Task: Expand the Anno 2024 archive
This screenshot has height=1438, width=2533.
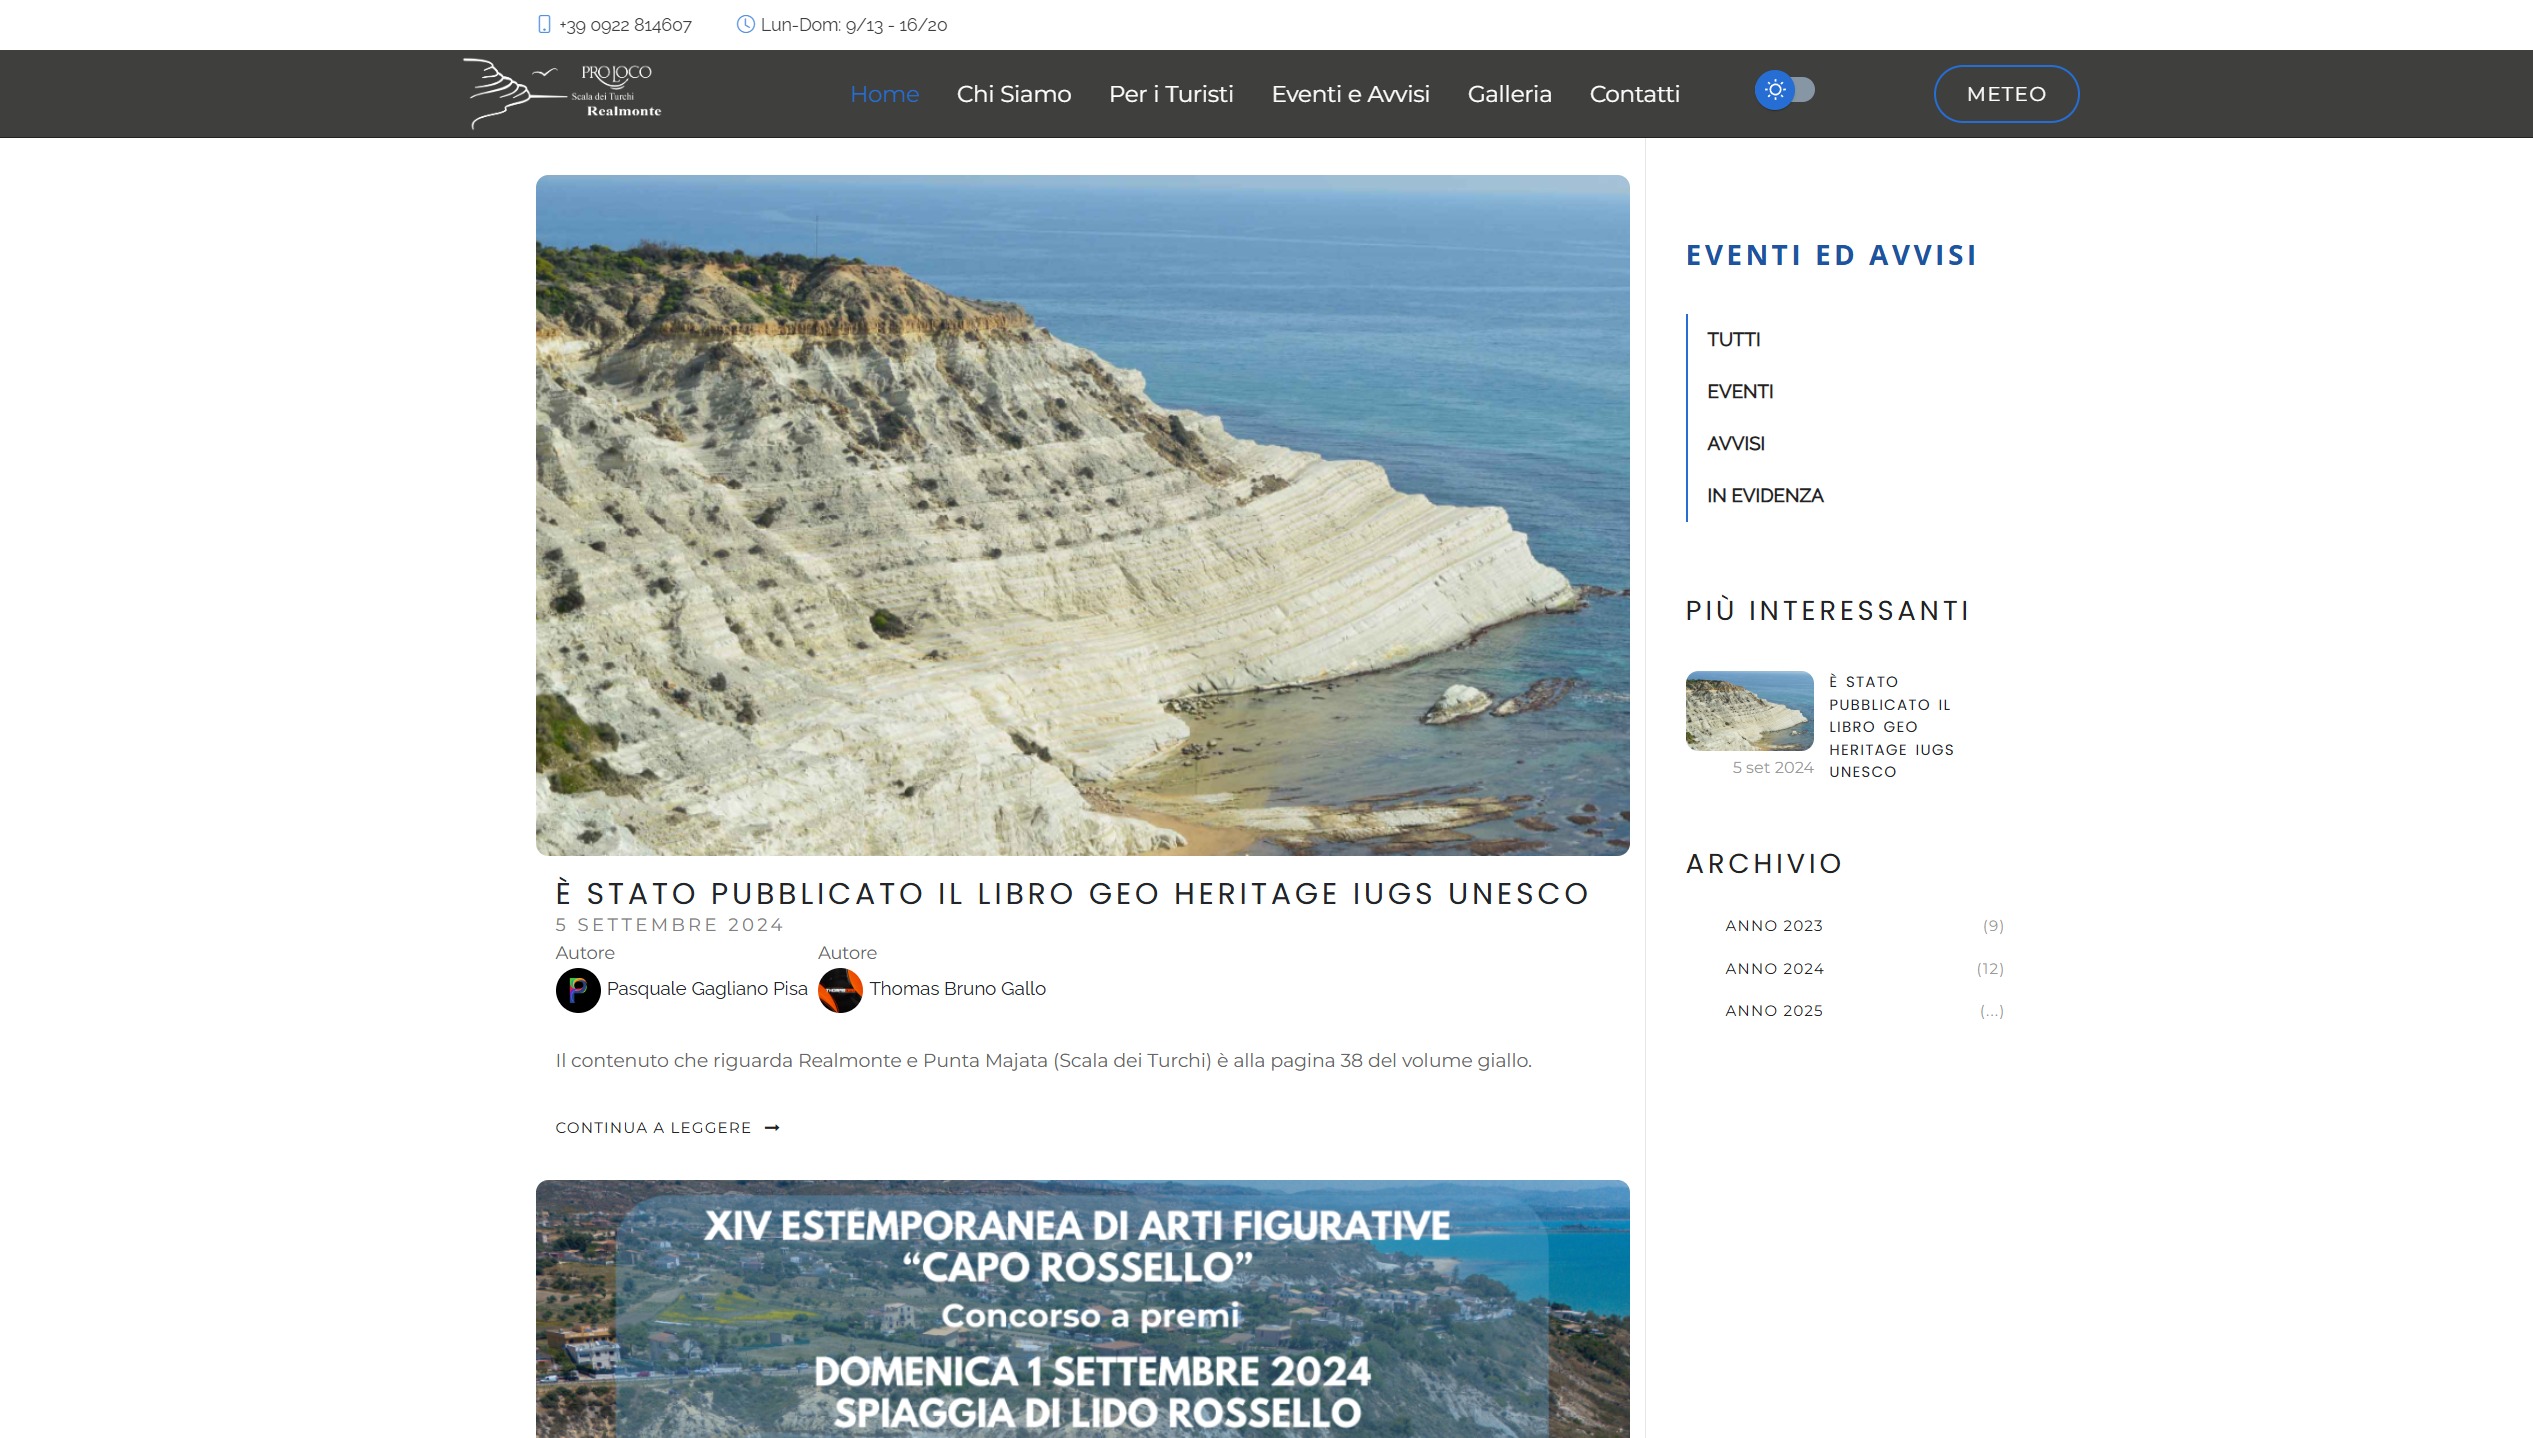Action: click(x=1773, y=969)
